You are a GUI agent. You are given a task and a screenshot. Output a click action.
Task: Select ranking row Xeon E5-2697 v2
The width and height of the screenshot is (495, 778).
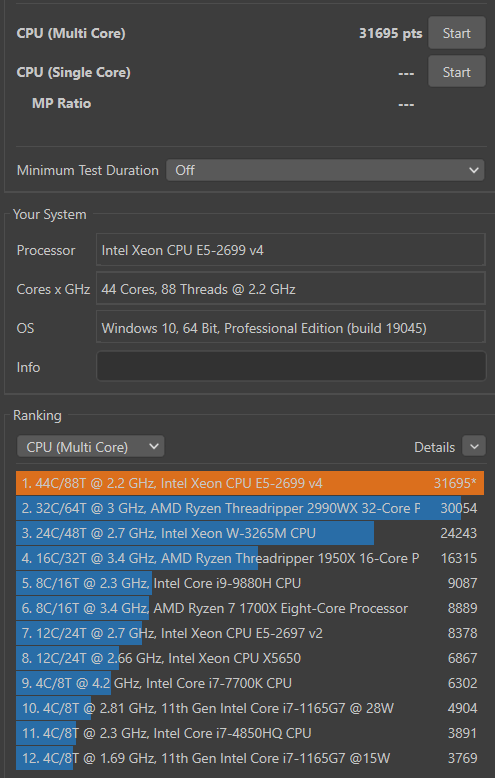[250, 633]
